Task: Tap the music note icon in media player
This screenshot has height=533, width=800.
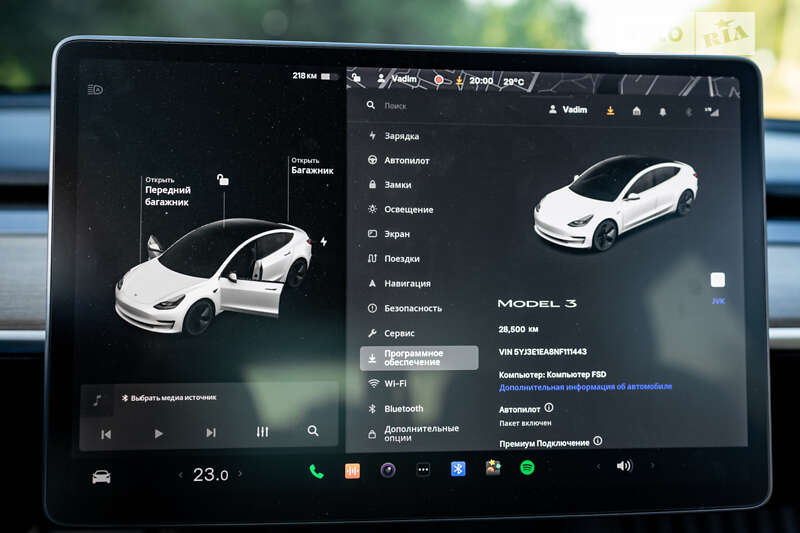Action: [x=97, y=400]
